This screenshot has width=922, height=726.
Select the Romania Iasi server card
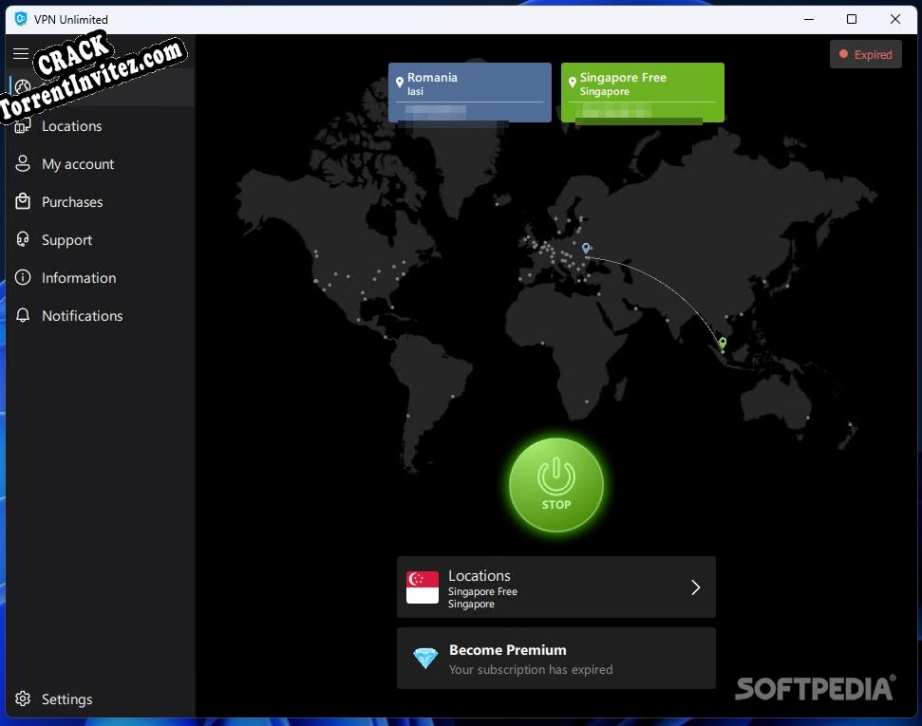pos(470,92)
